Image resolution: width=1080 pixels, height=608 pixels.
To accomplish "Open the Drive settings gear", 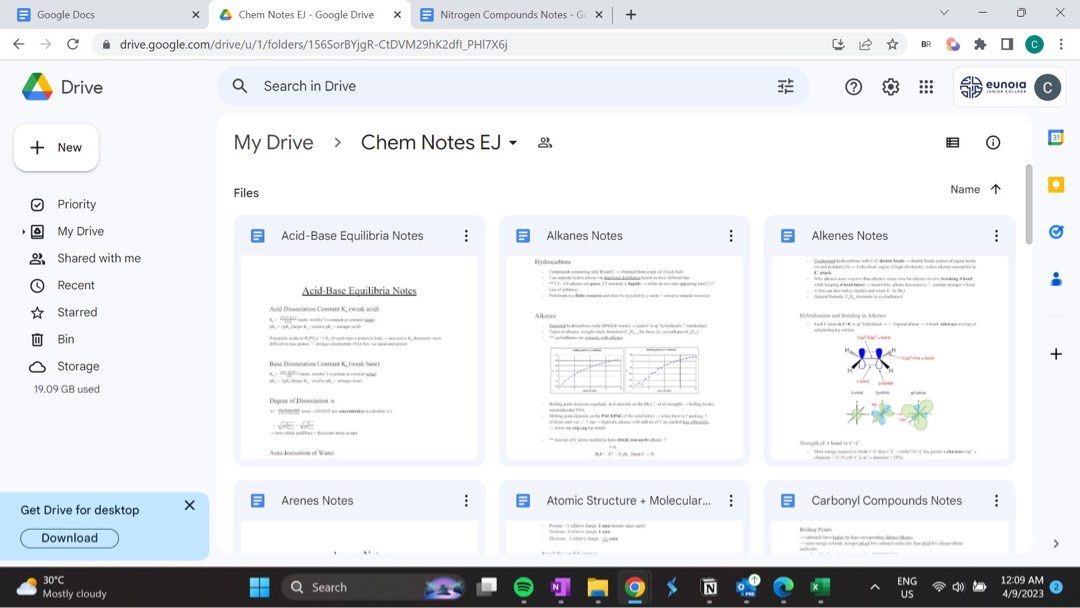I will coord(890,86).
